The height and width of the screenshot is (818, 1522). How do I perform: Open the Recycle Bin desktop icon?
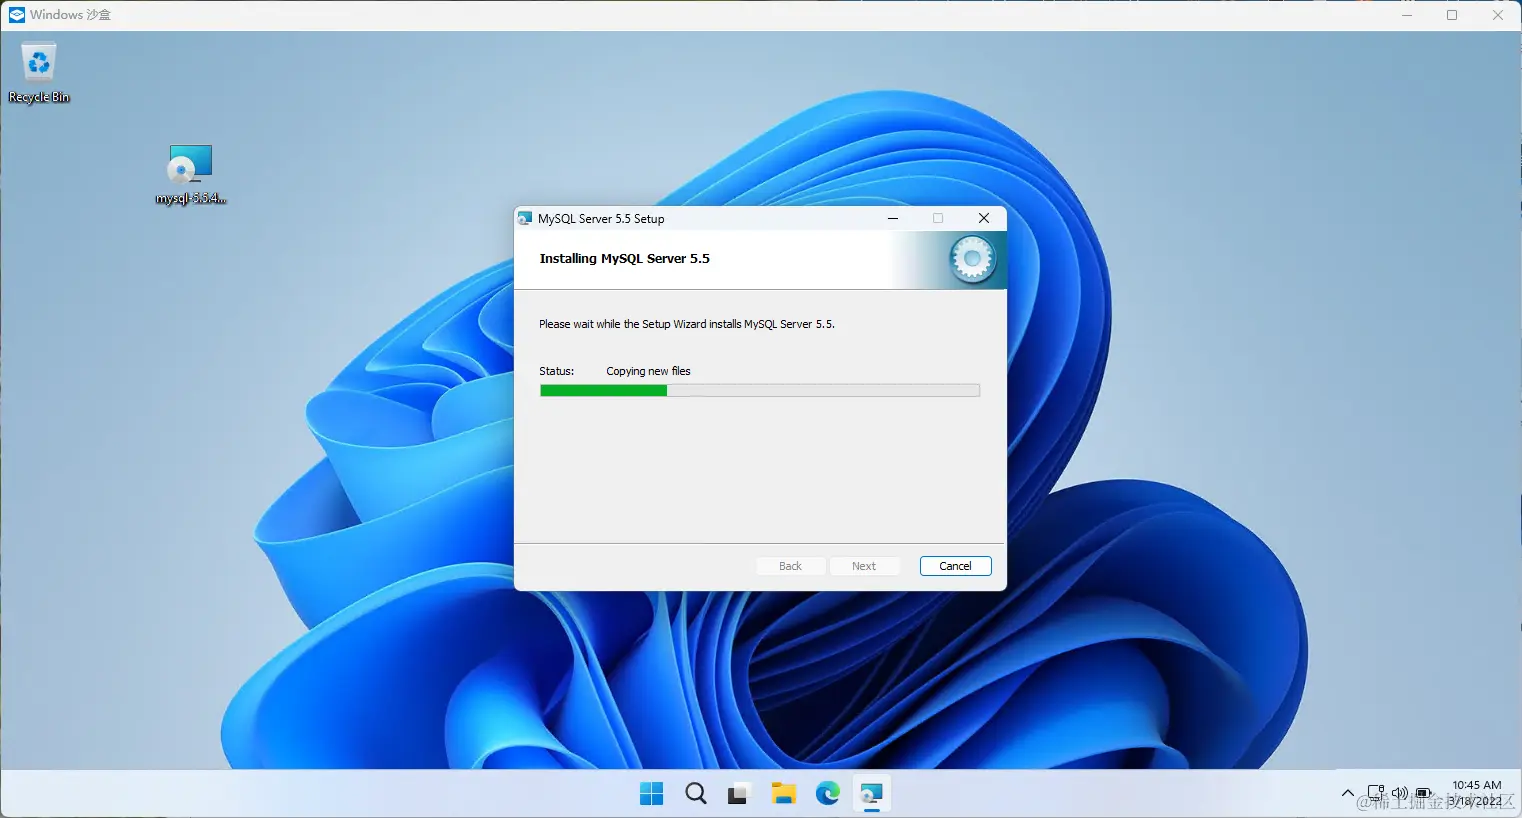(x=38, y=72)
